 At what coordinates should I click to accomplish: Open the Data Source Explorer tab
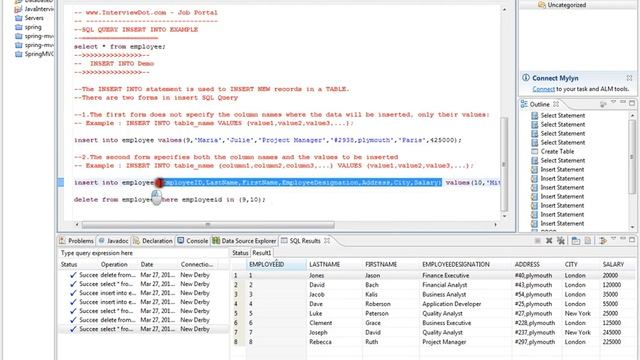244,241
